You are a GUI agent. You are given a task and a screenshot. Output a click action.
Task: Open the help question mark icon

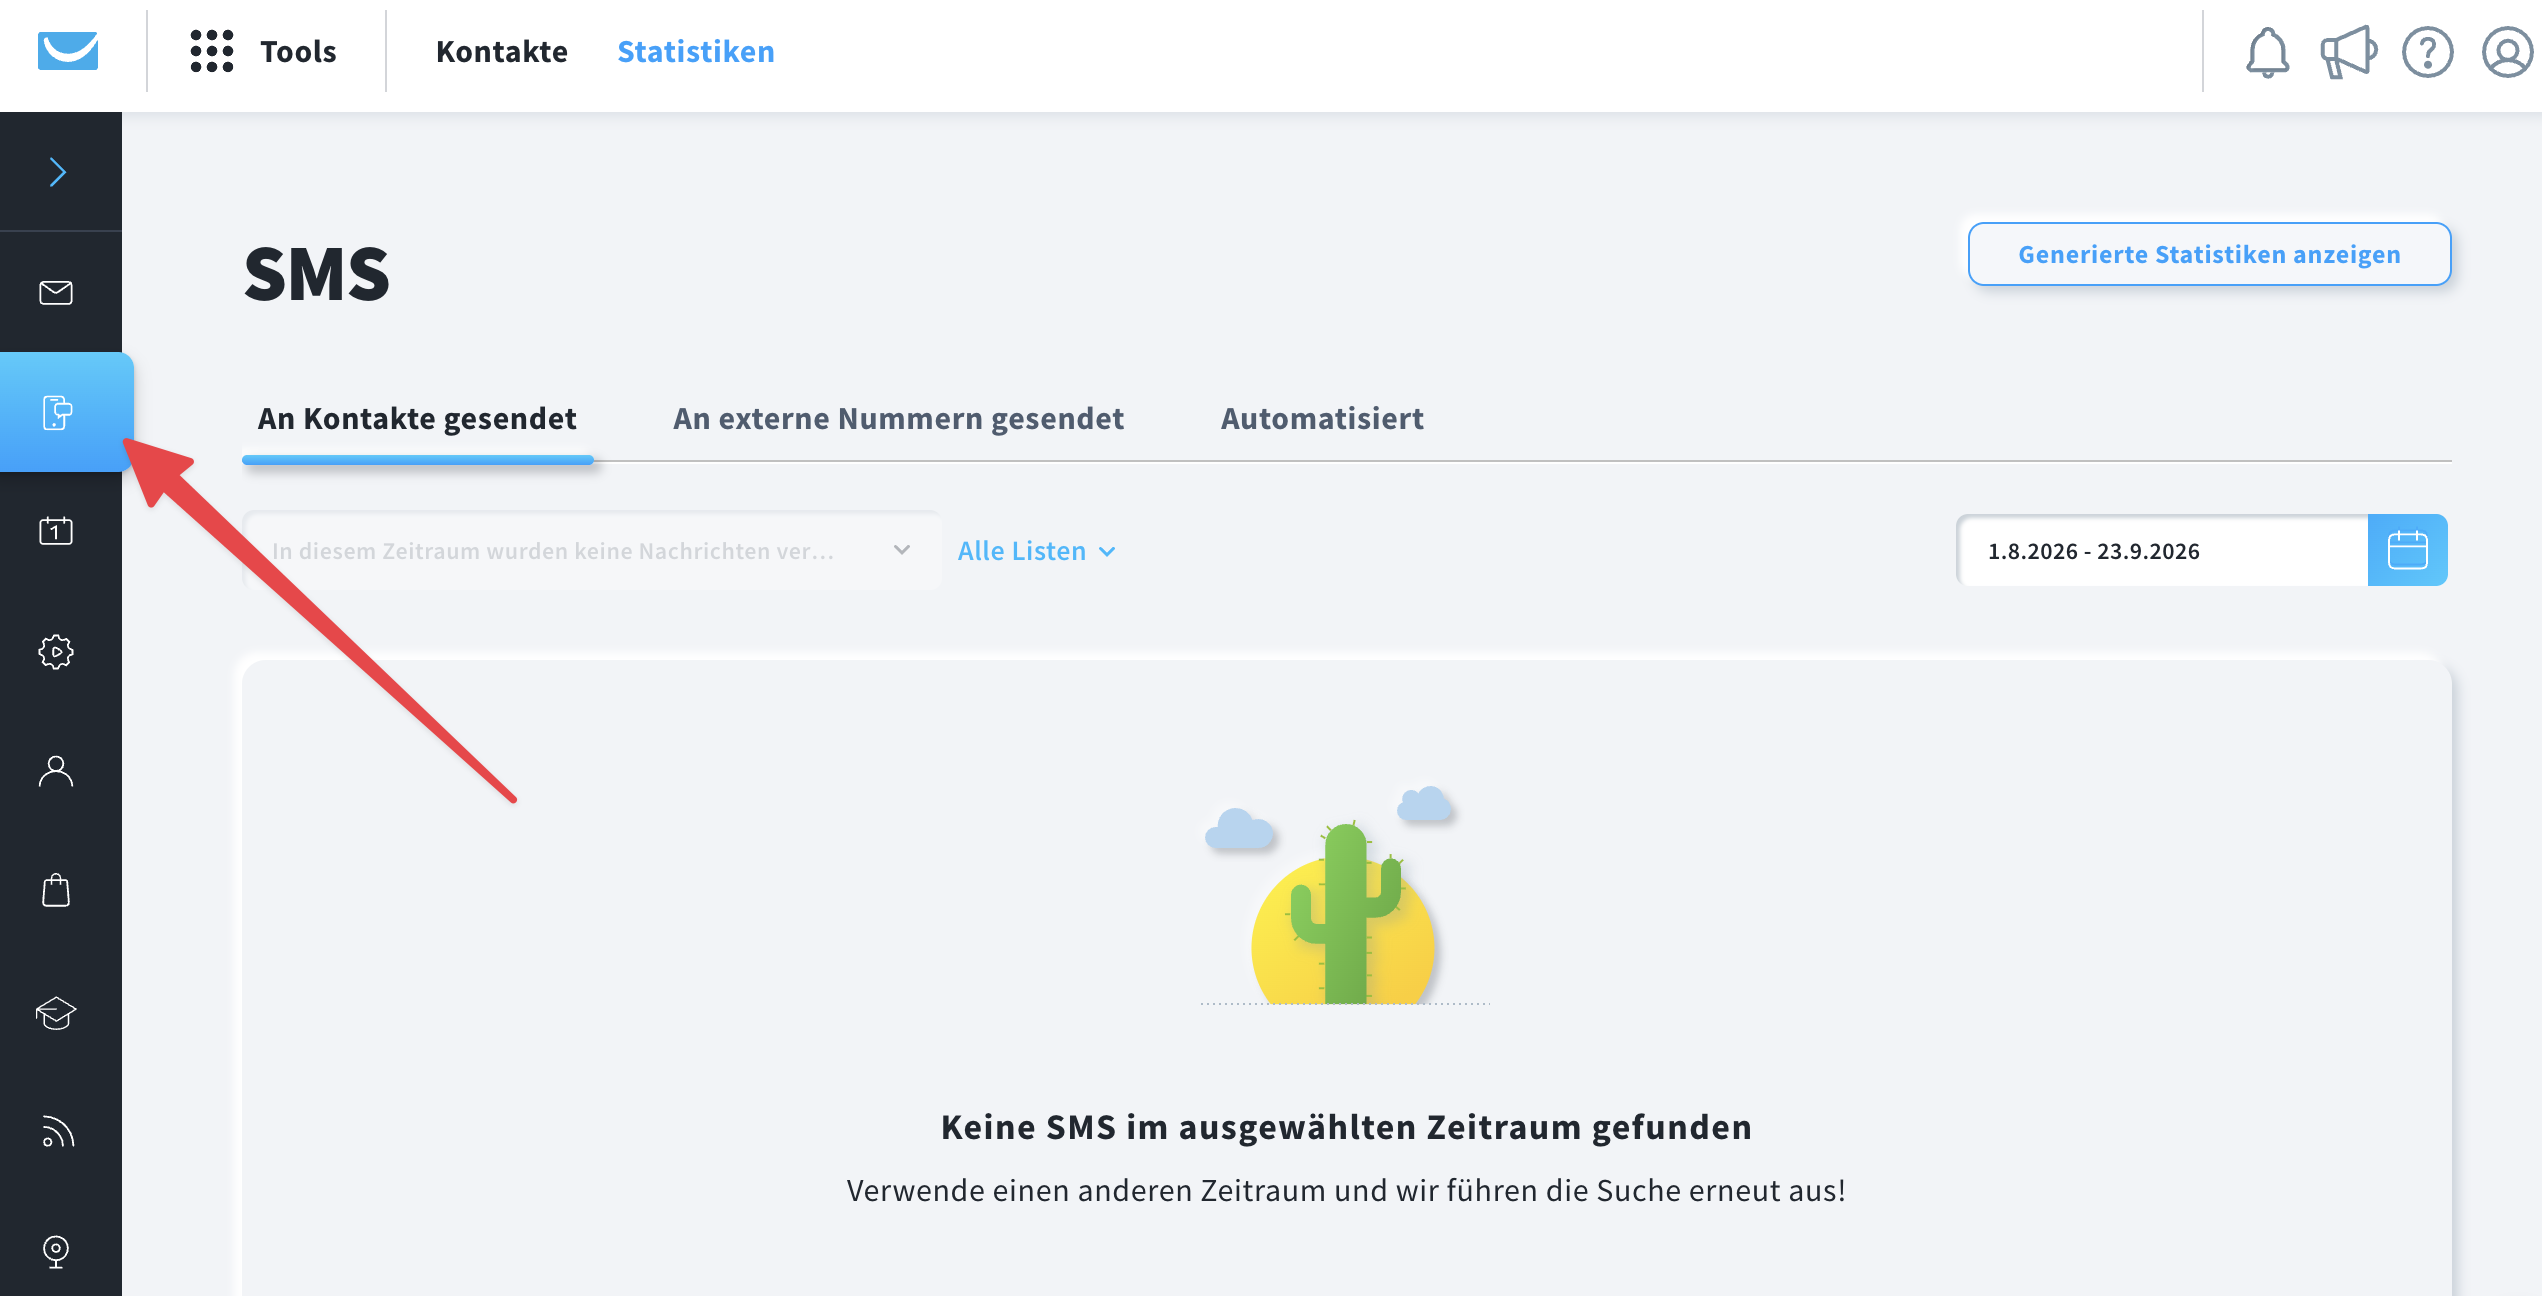click(2427, 52)
